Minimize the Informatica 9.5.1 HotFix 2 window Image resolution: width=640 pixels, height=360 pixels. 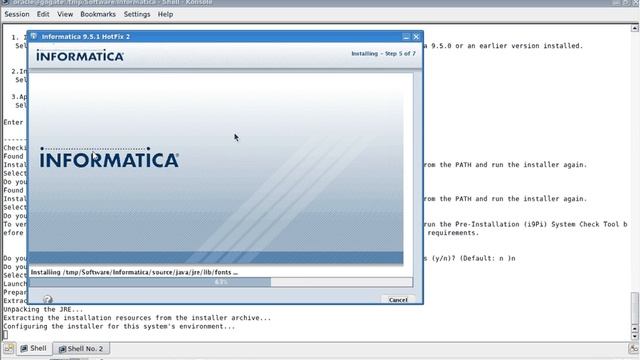(x=406, y=37)
